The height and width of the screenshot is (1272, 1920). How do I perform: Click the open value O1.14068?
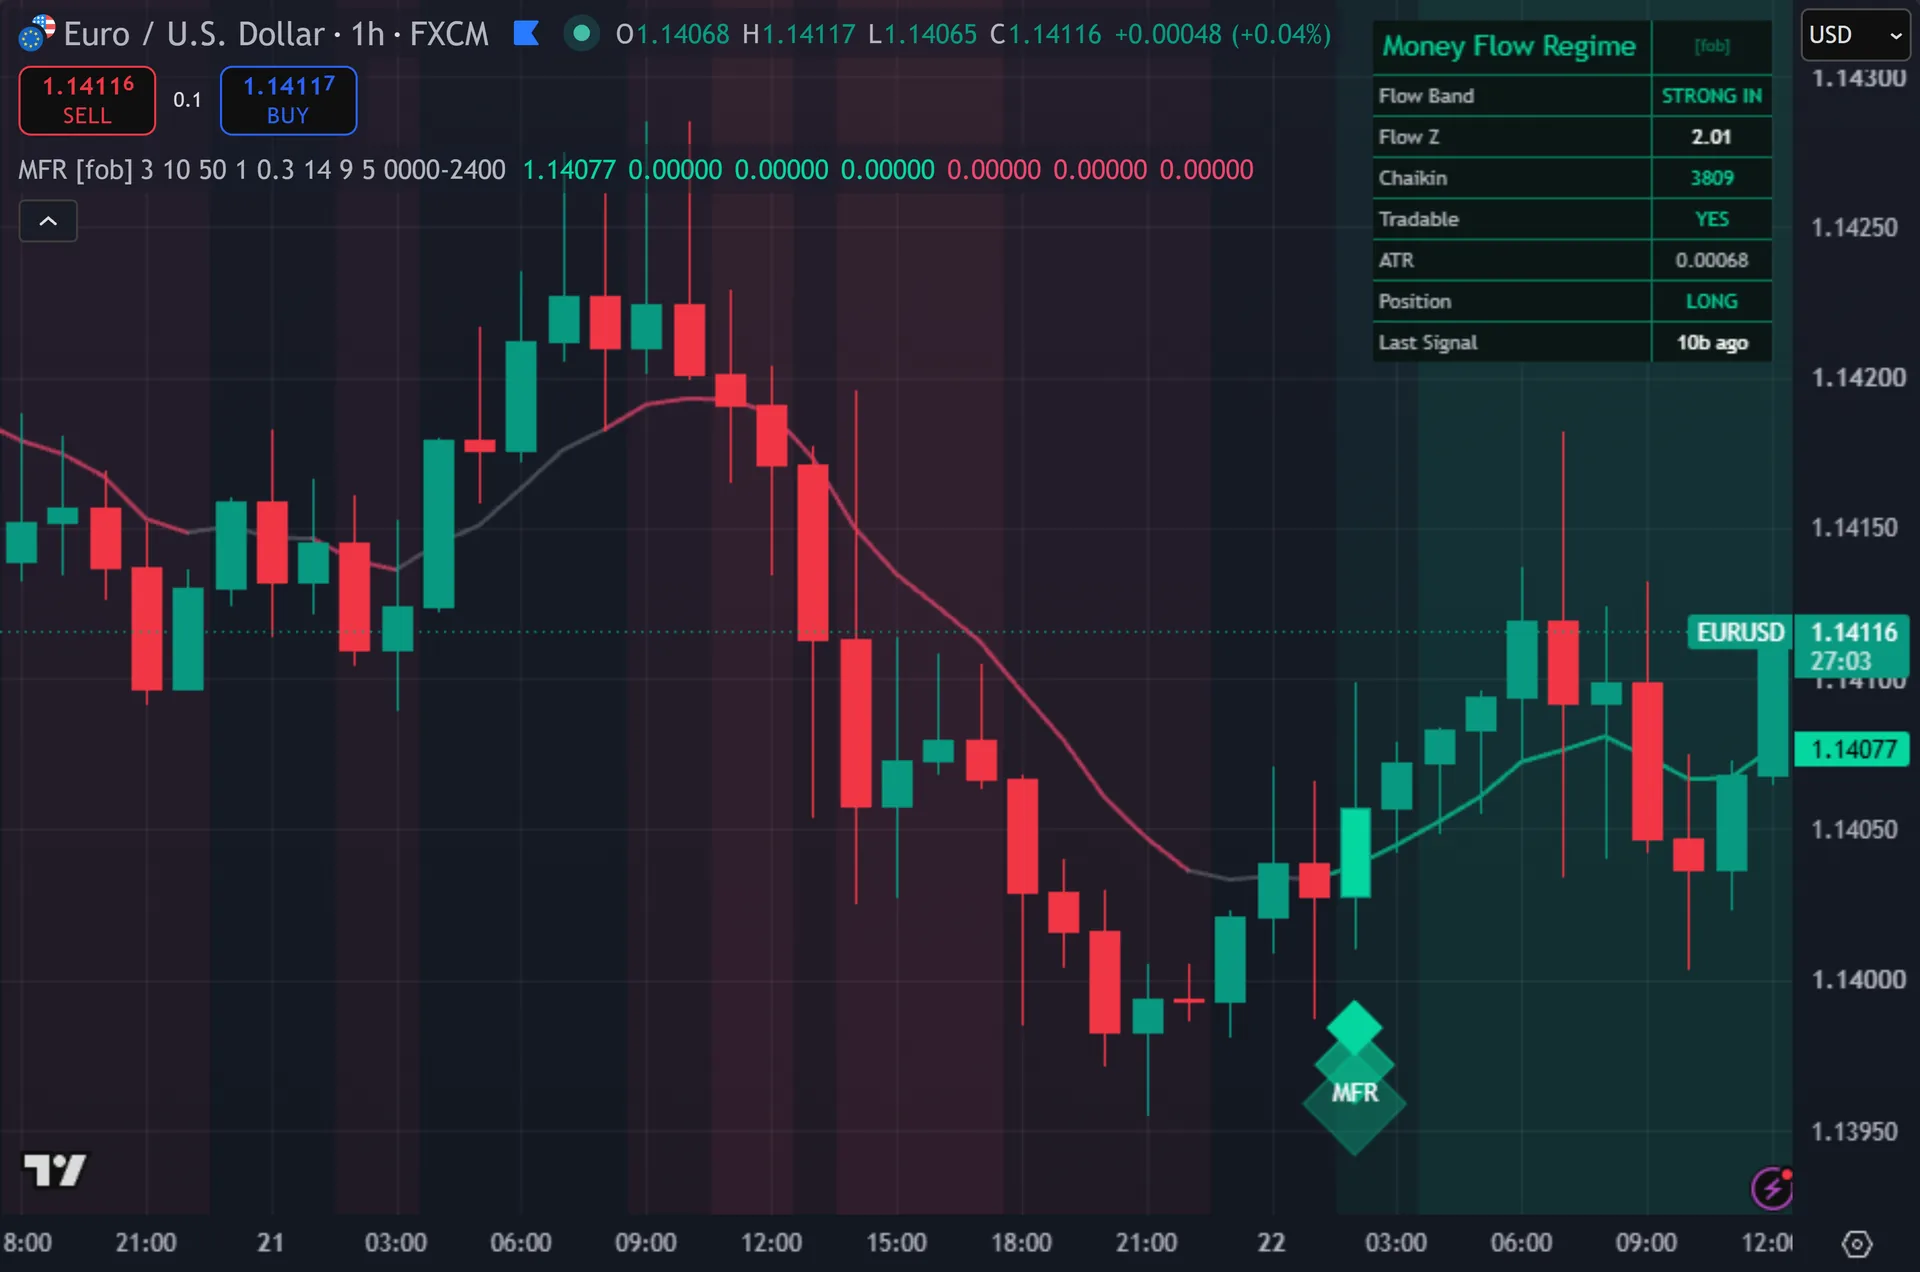673,35
